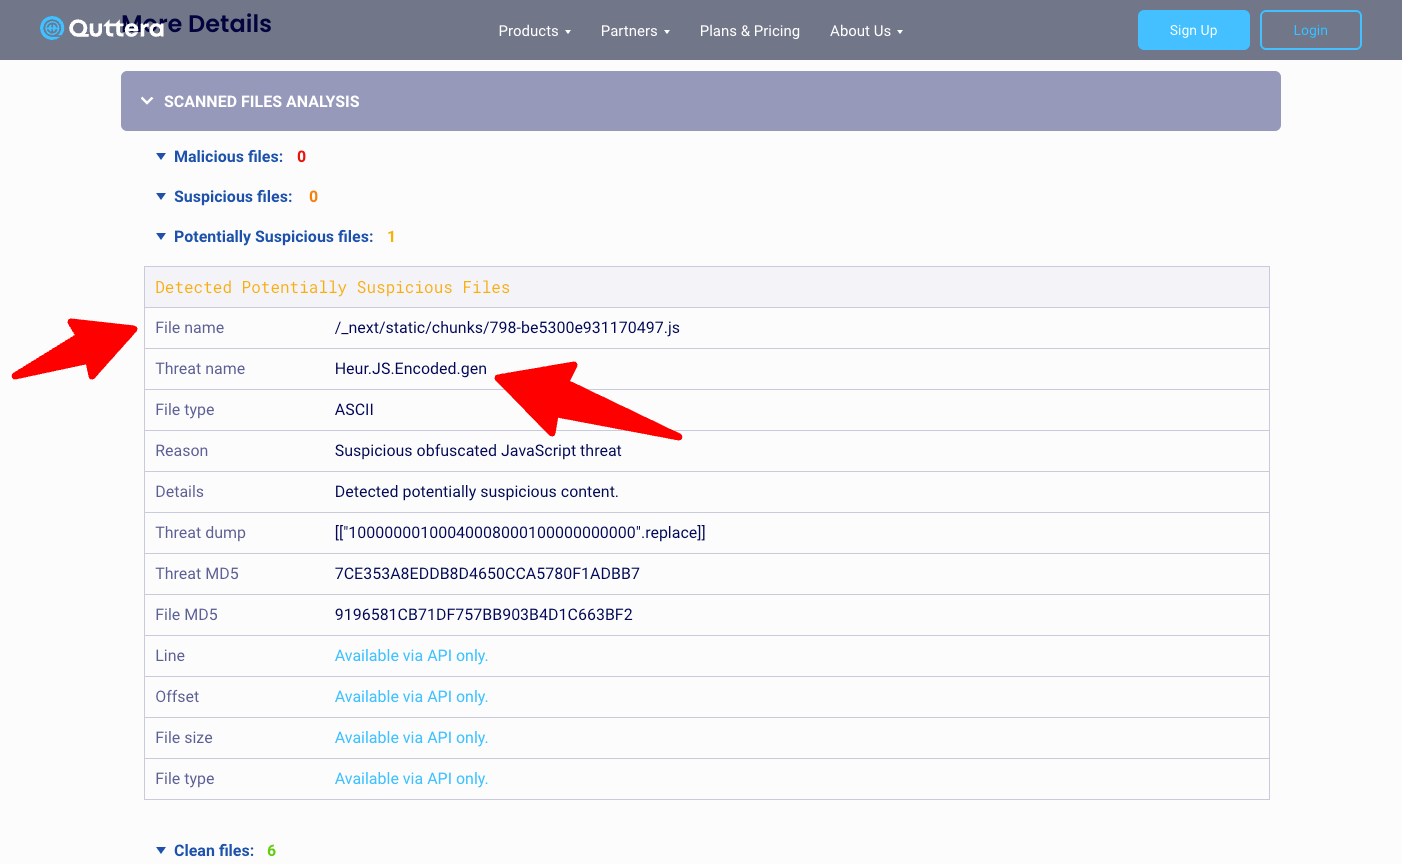The image size is (1402, 864).
Task: Click the Sign Up button
Action: point(1193,30)
